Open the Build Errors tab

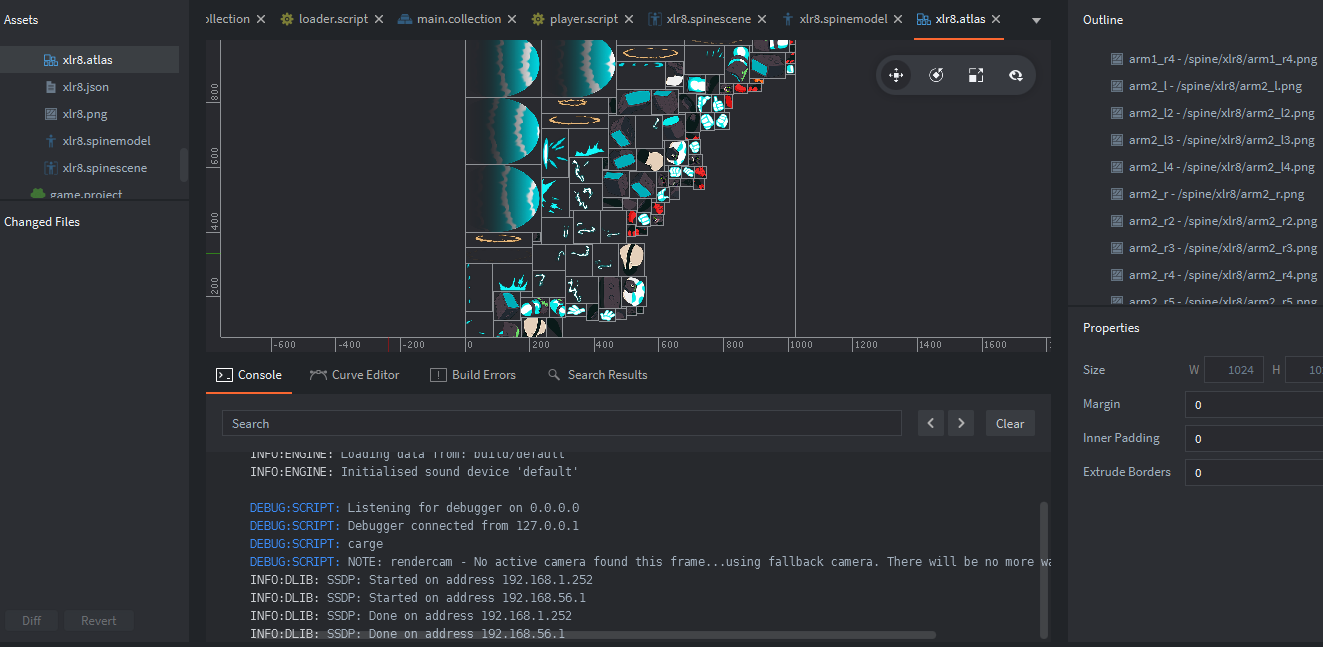tap(473, 375)
